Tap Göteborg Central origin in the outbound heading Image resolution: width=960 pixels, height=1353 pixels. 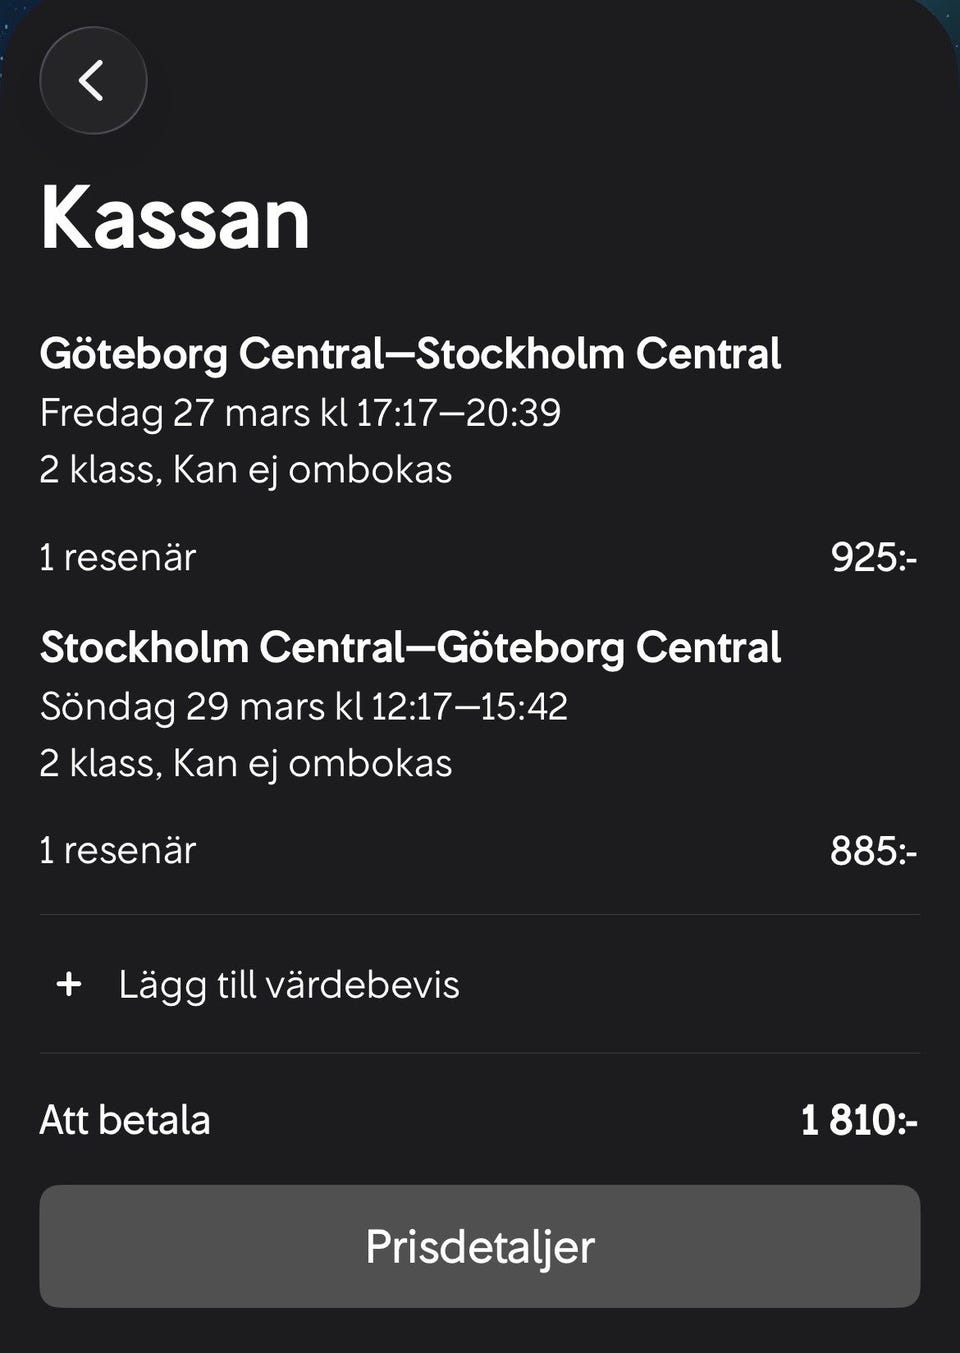pos(212,354)
